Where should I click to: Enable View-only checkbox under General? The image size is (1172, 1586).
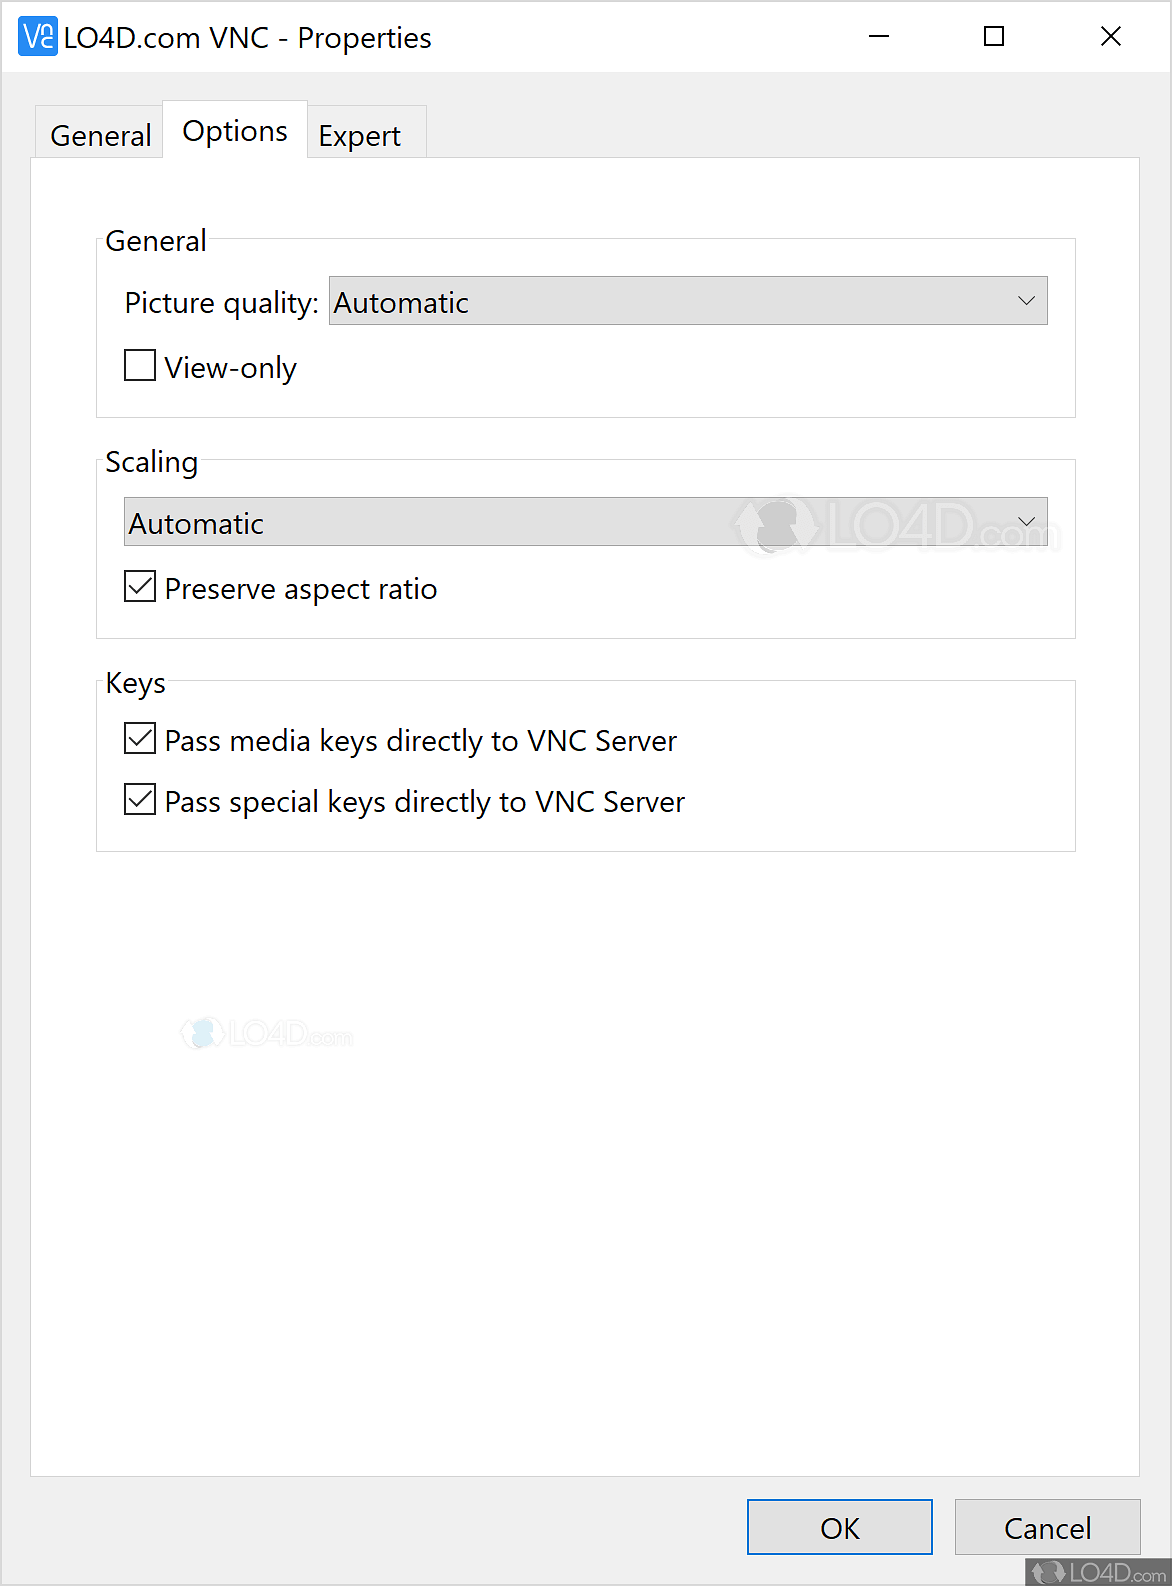[139, 366]
